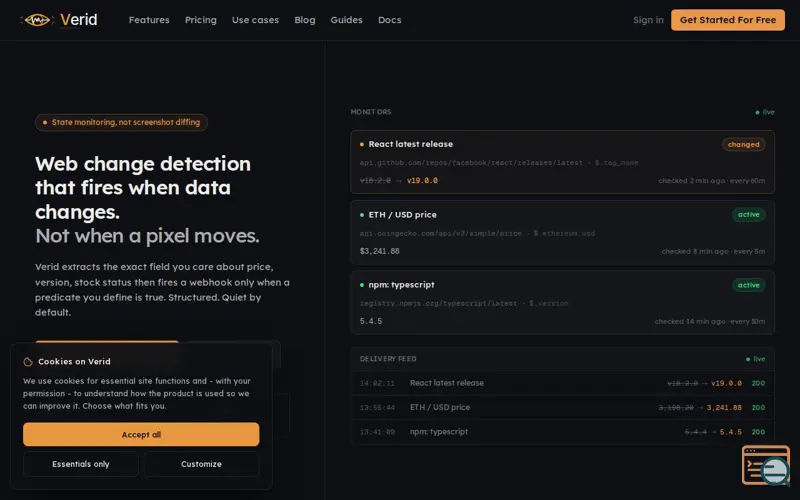The image size is (800, 500).
Task: Click the active badge on ETH / USD price
Action: pos(748,215)
